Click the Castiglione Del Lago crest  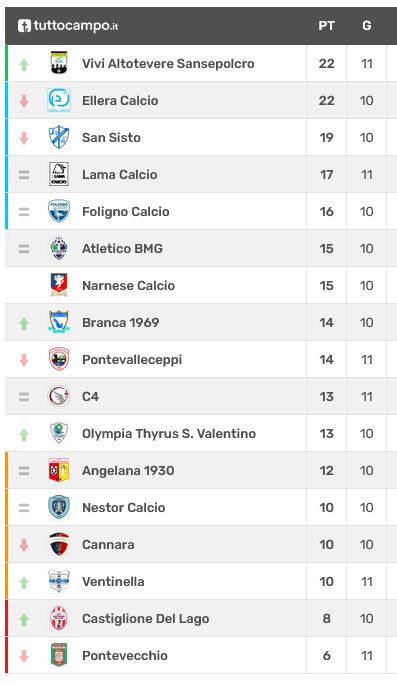tap(59, 619)
